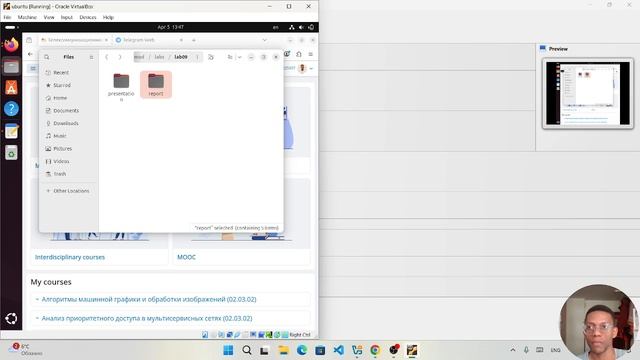Select the presentation folder
Viewport: 640px width, 360px height.
click(x=121, y=86)
